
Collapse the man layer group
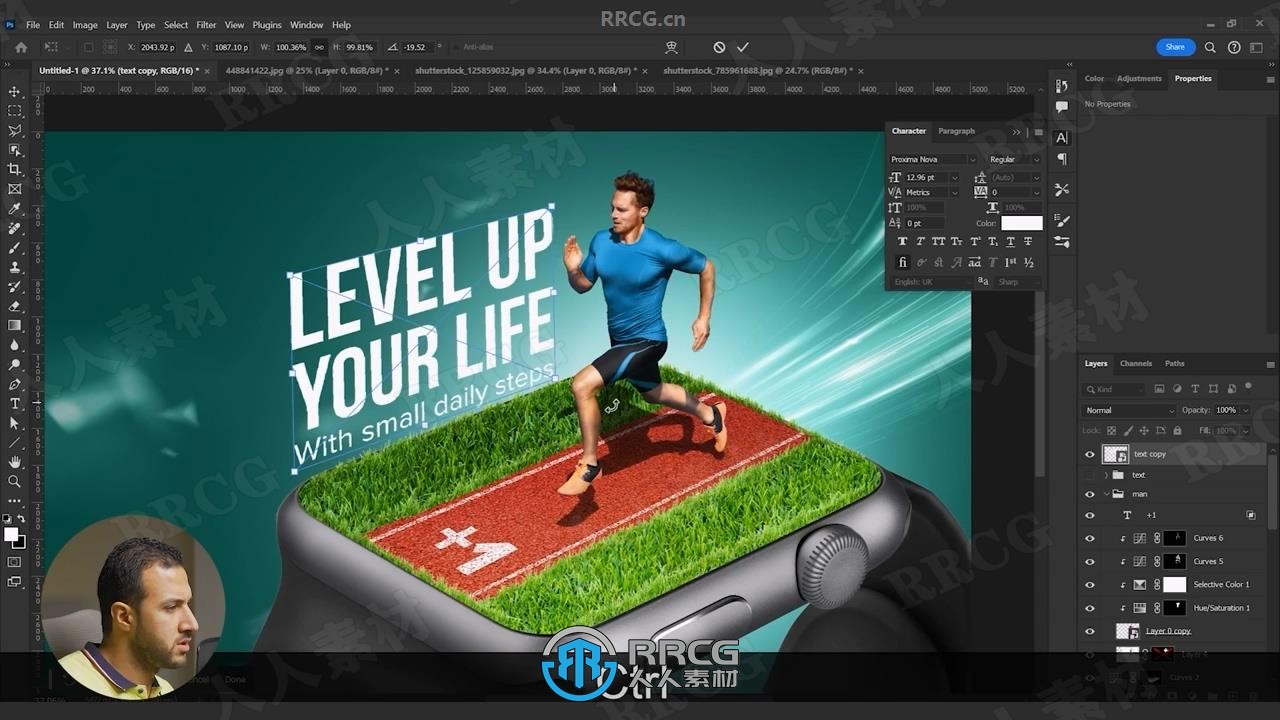[1106, 494]
